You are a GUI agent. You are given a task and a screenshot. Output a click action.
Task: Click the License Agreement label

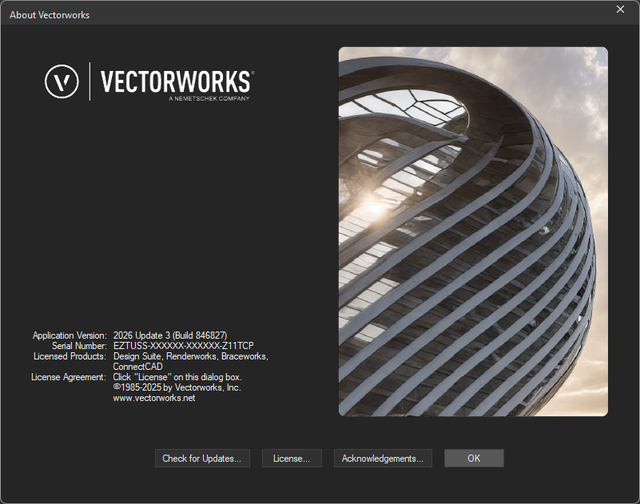pos(69,377)
